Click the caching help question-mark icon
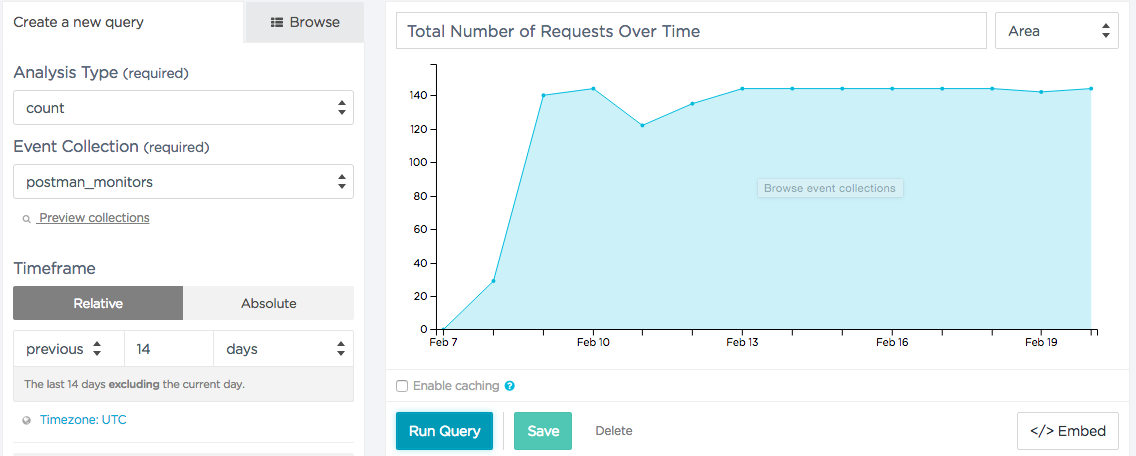The image size is (1136, 456). (x=510, y=386)
